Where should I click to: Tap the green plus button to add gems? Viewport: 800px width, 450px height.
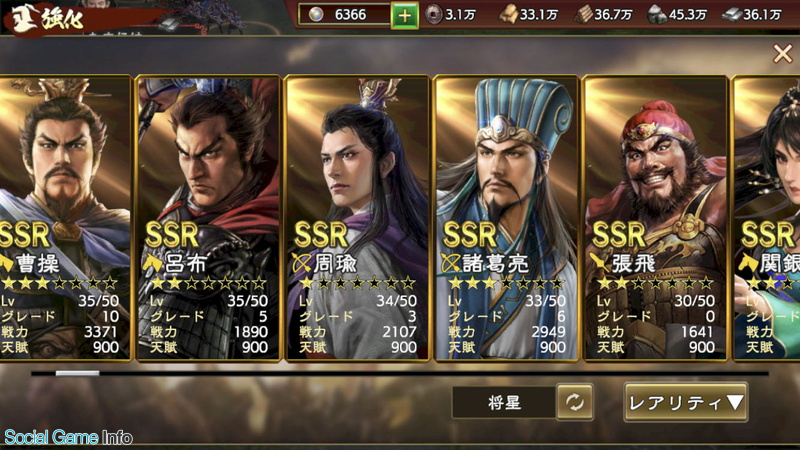click(x=405, y=15)
